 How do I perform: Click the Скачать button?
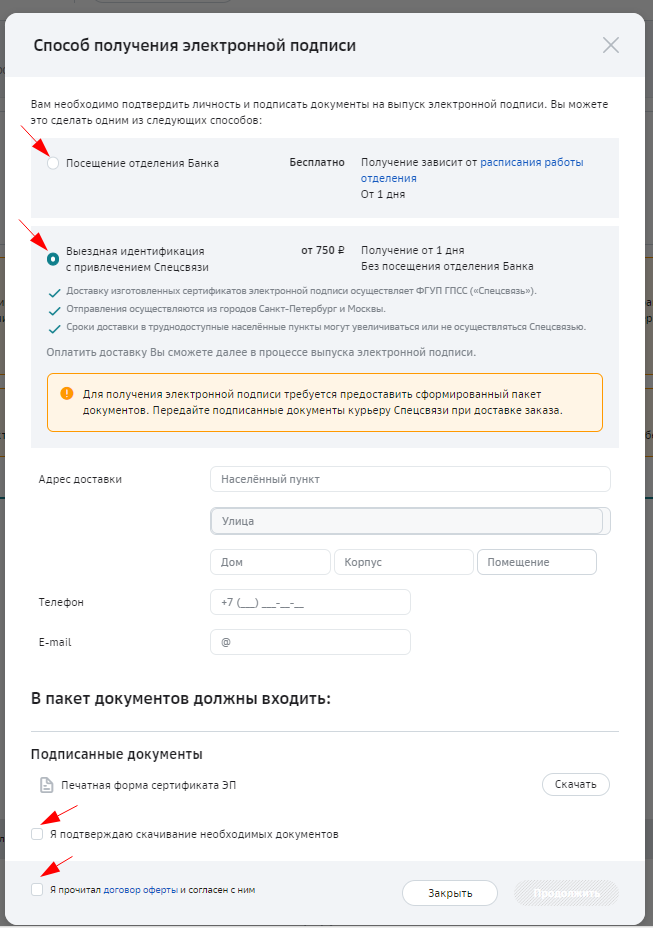tap(575, 784)
